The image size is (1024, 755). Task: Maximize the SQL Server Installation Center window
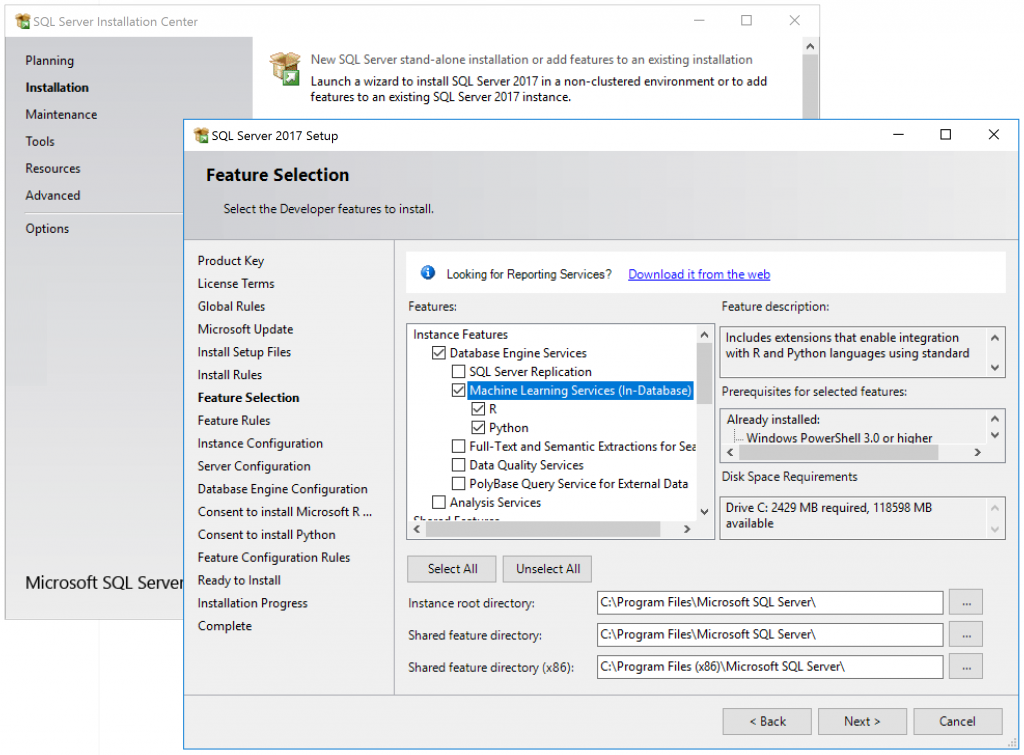746,20
